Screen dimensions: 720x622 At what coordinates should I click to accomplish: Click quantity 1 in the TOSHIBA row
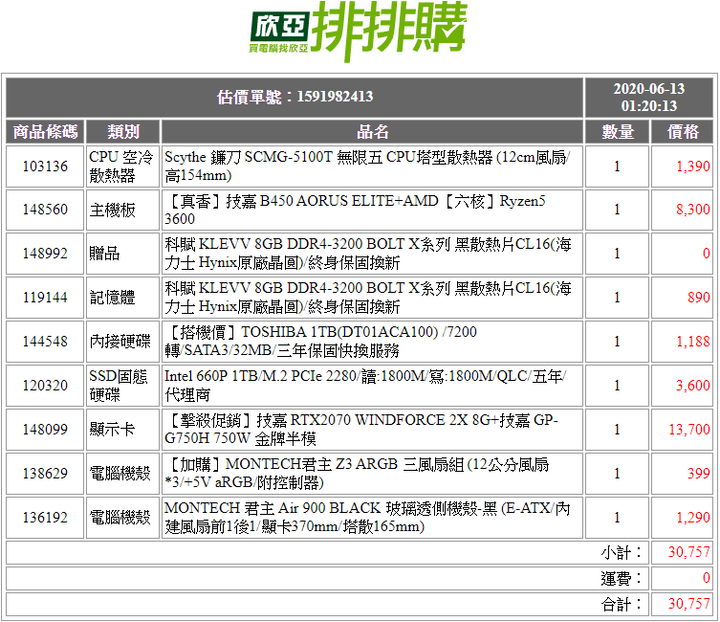[x=617, y=342]
